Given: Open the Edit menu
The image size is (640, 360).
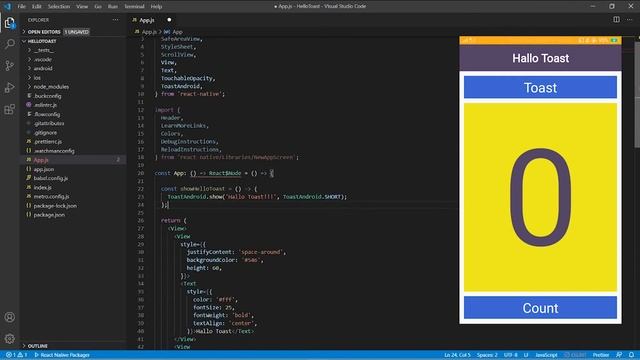Looking at the screenshot, I should point(37,7).
